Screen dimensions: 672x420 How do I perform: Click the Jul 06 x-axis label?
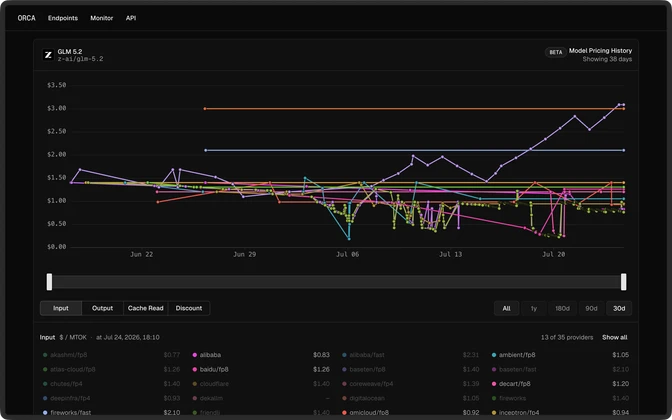click(x=348, y=255)
